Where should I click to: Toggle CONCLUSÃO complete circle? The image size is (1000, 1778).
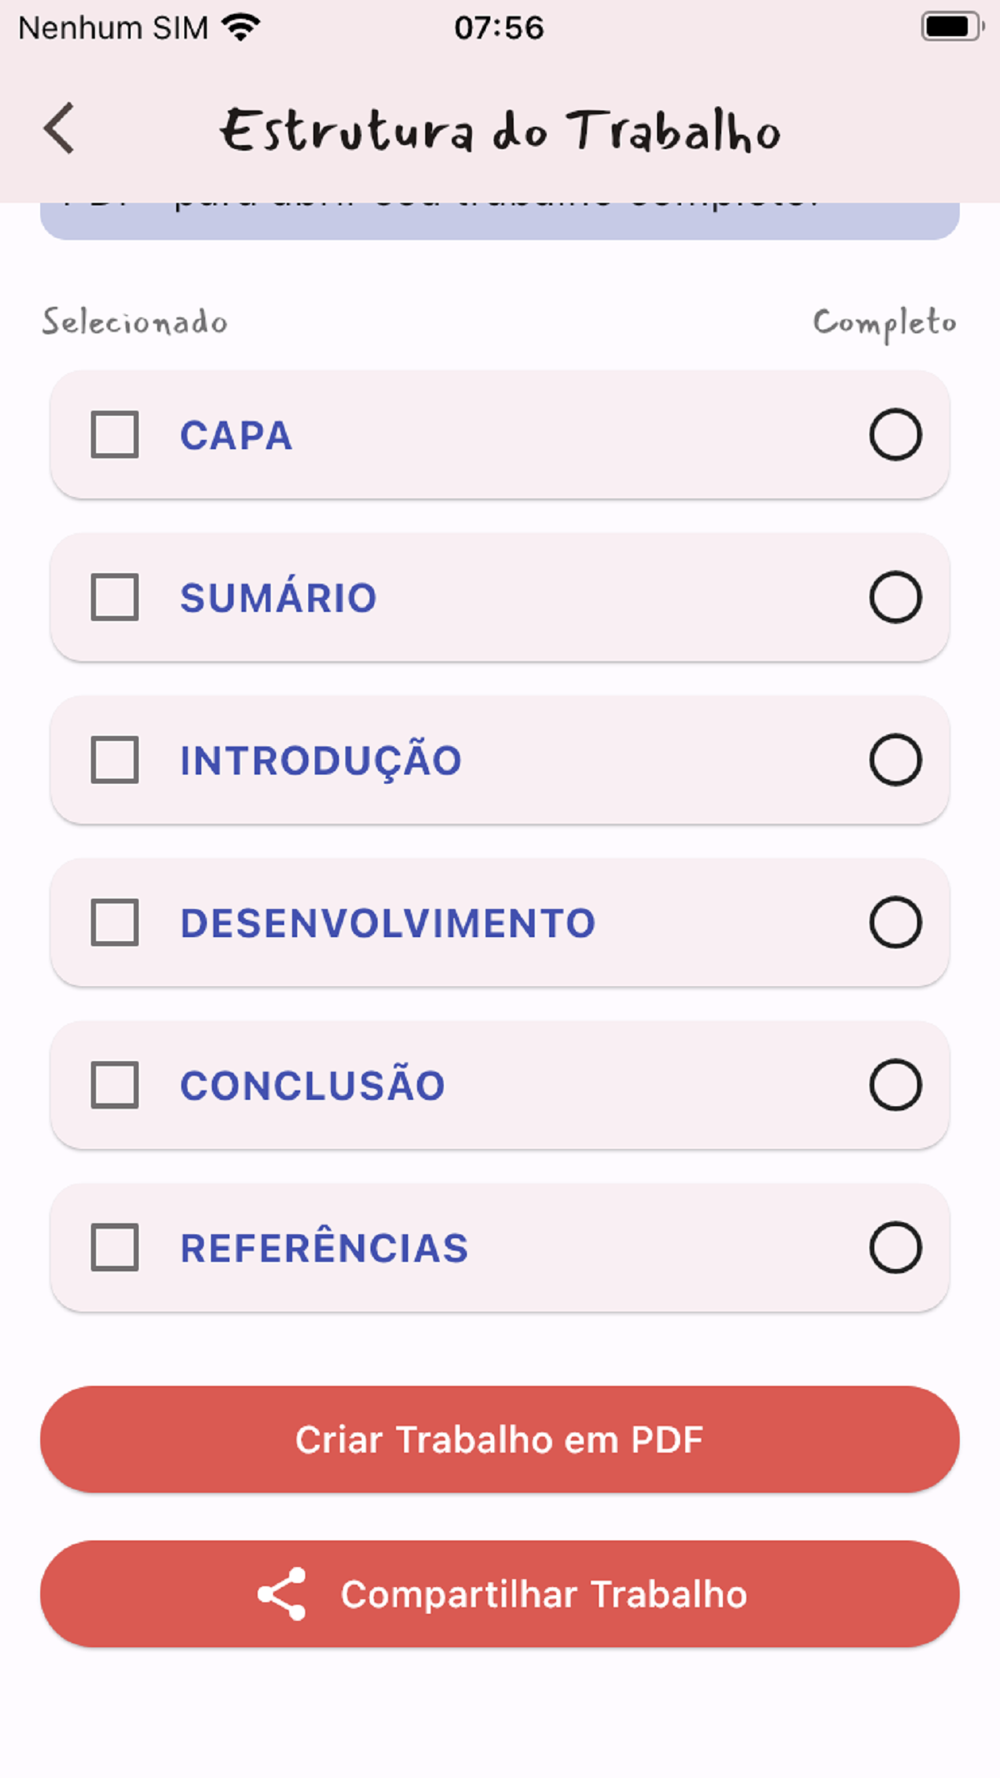(x=895, y=1085)
